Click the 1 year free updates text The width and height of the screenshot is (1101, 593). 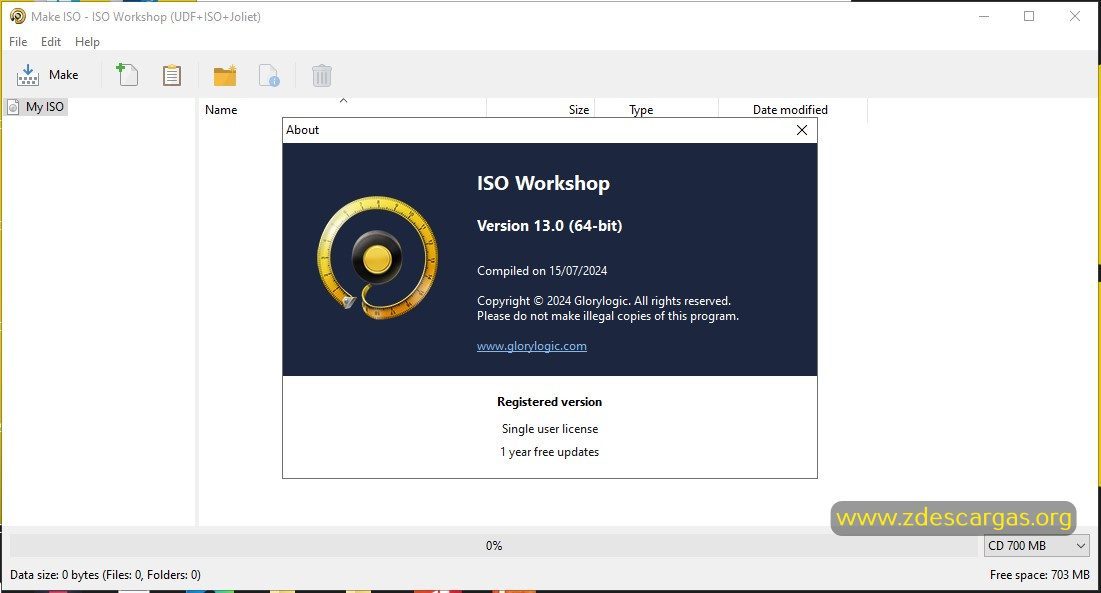pos(549,452)
